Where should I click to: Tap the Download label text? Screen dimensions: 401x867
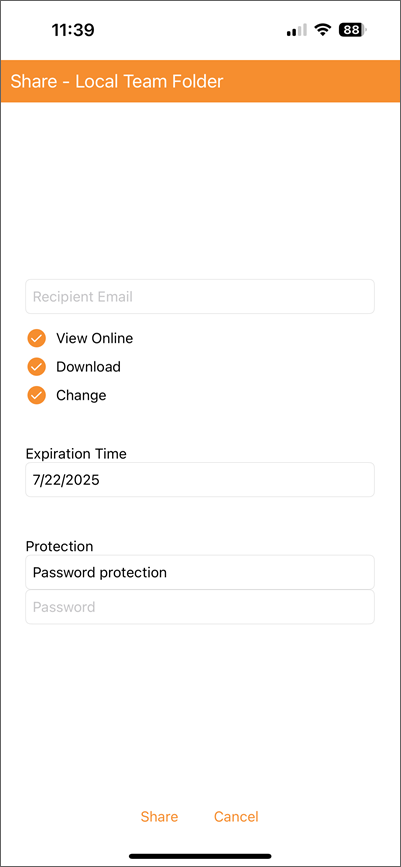tap(88, 367)
